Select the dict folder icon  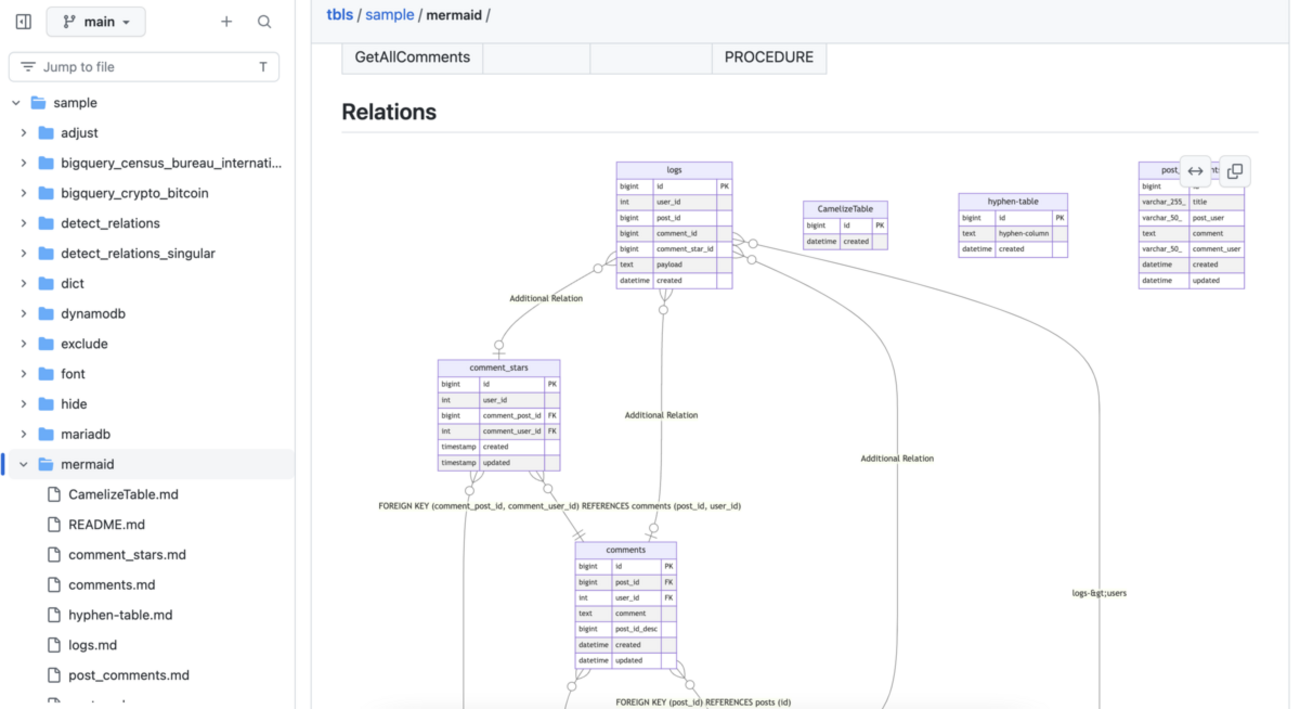click(46, 284)
